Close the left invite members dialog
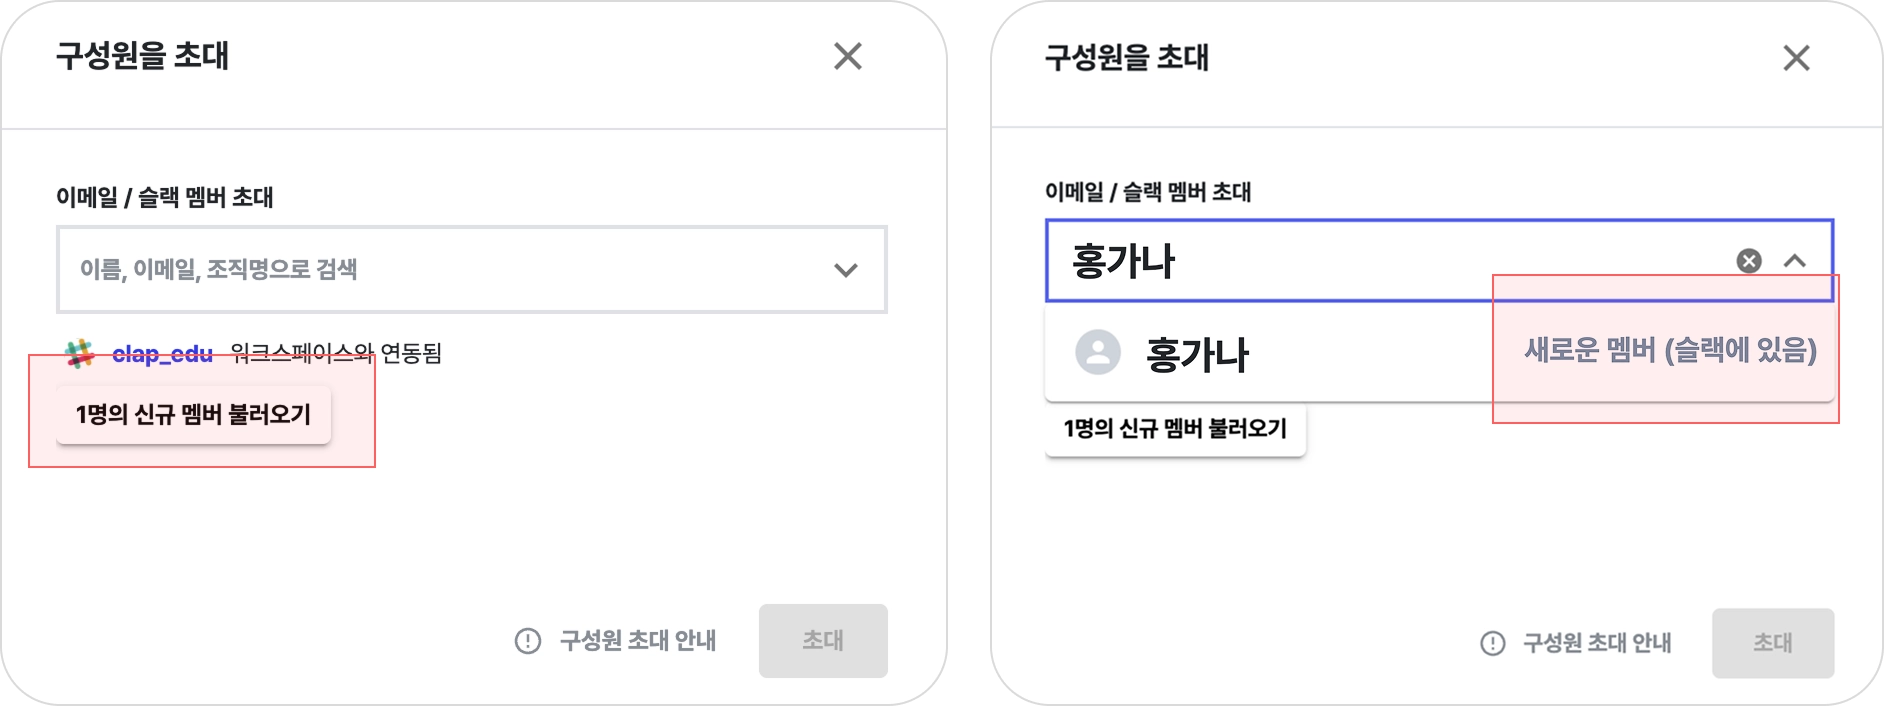1884x706 pixels. [x=847, y=56]
